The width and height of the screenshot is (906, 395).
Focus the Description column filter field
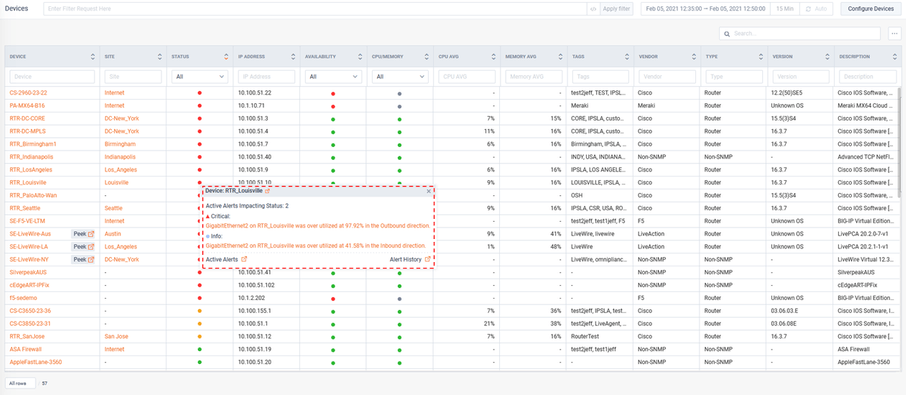867,76
